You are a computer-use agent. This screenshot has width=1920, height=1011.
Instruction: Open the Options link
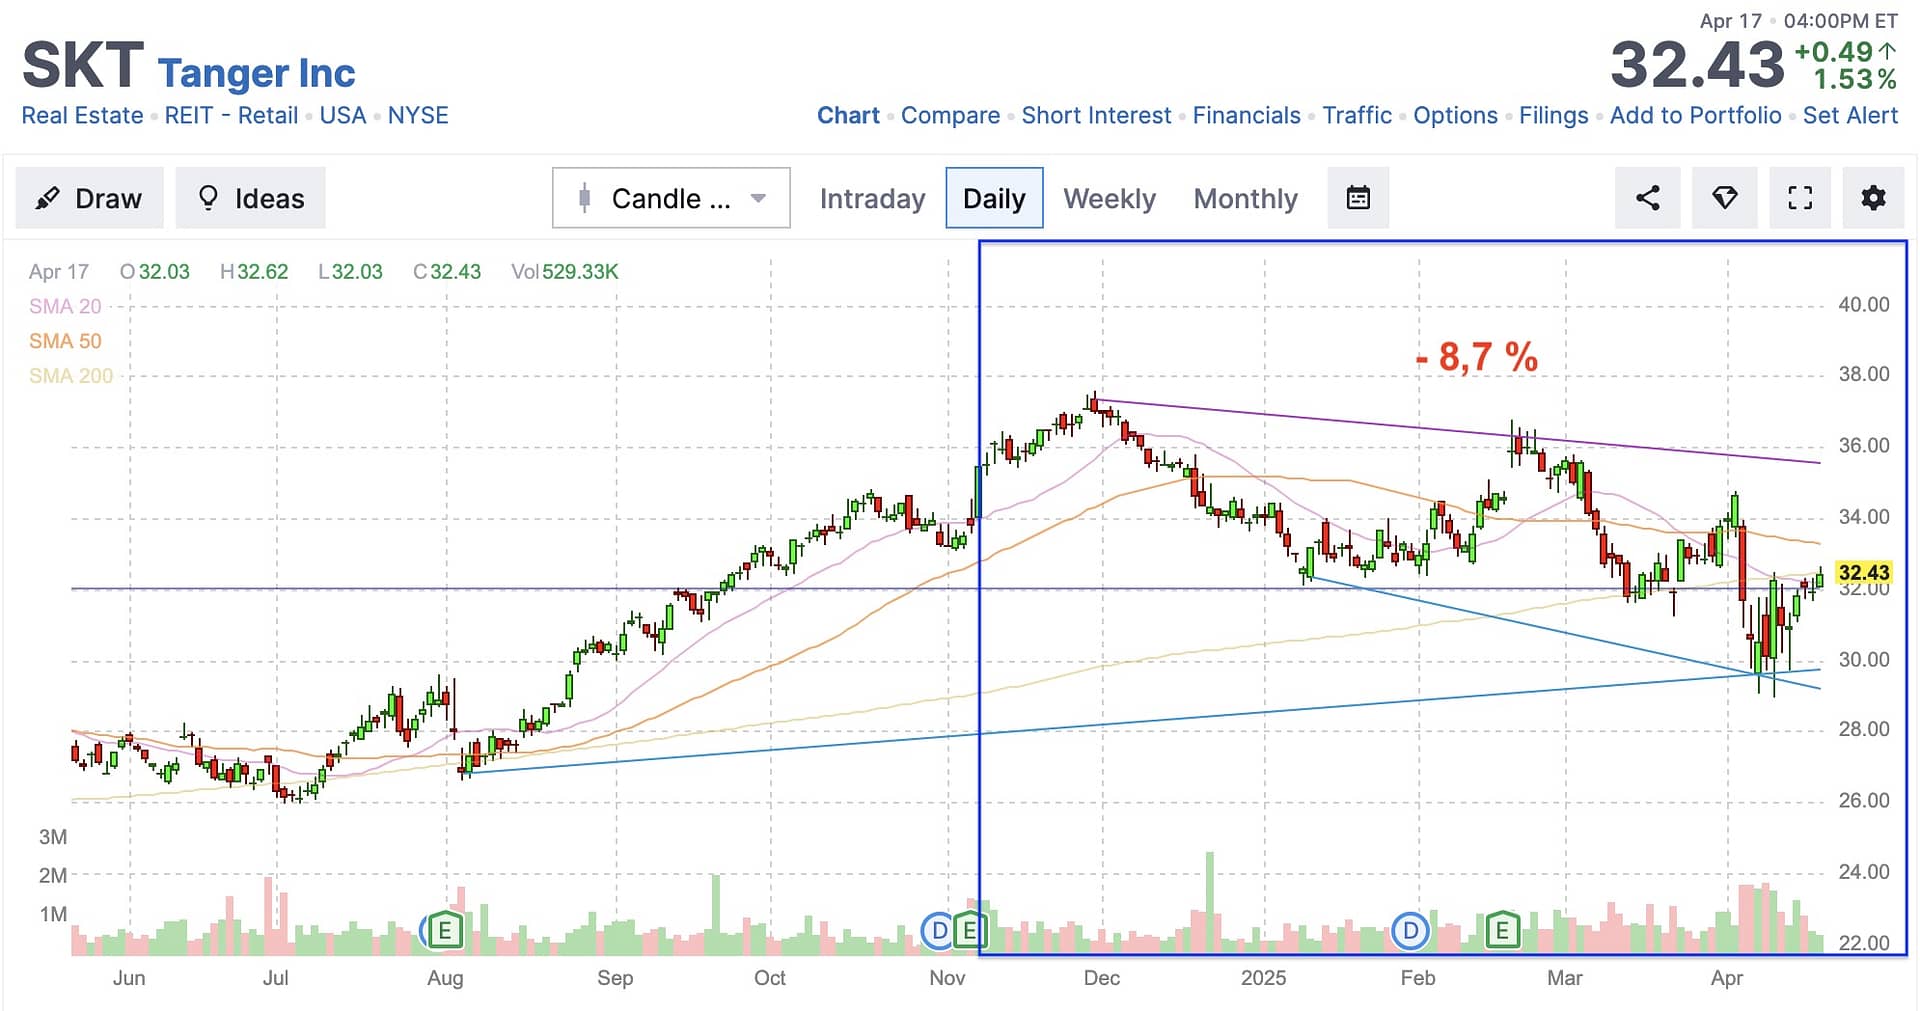(x=1455, y=116)
